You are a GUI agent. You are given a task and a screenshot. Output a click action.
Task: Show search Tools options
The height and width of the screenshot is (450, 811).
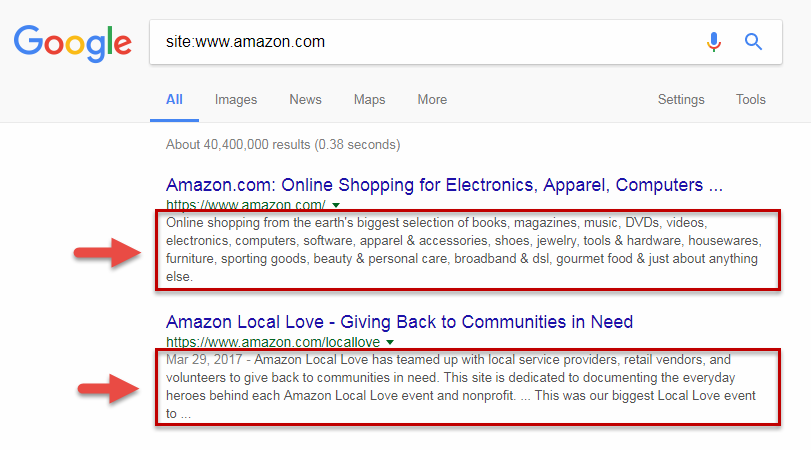[x=750, y=100]
